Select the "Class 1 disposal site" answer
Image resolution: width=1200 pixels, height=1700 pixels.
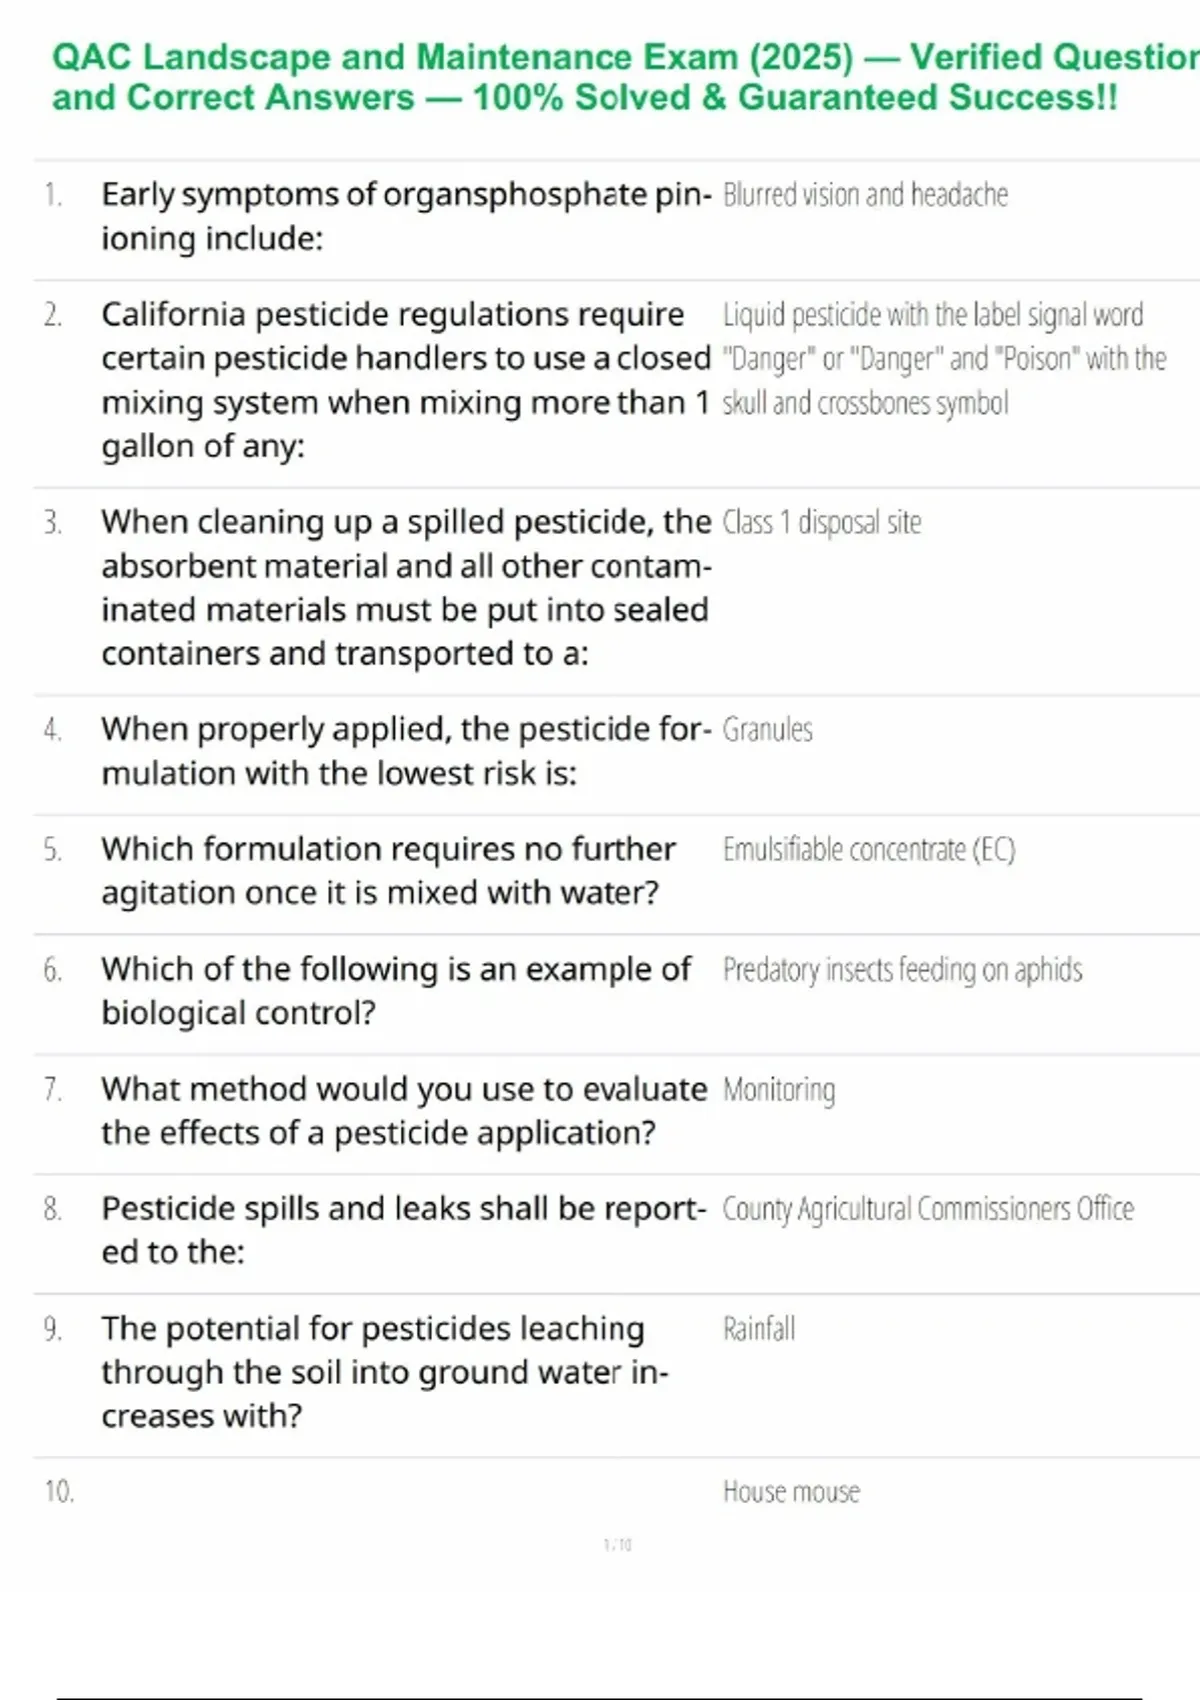(x=821, y=522)
